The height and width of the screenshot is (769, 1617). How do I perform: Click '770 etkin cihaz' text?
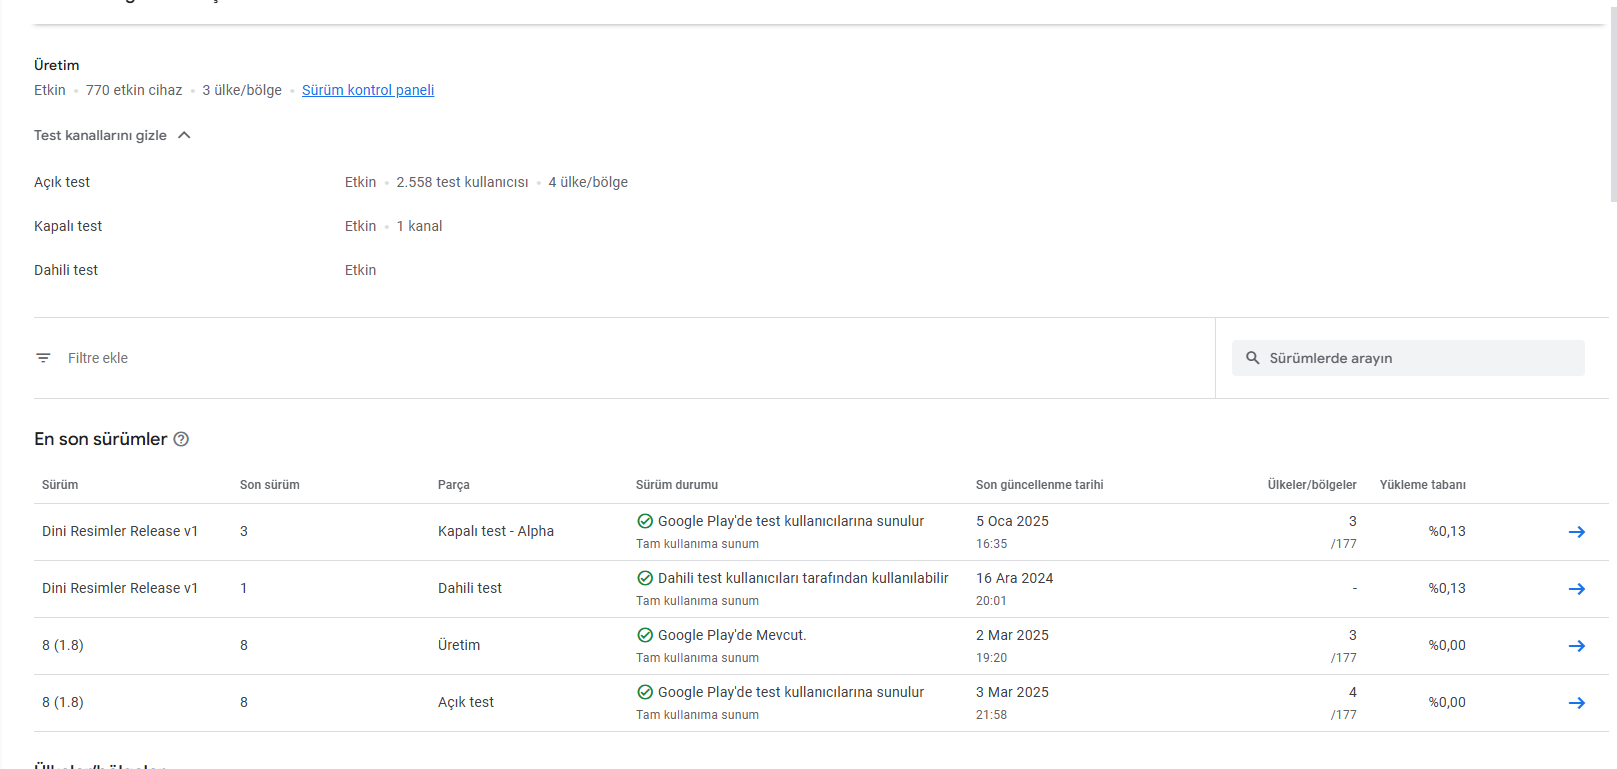pos(134,90)
